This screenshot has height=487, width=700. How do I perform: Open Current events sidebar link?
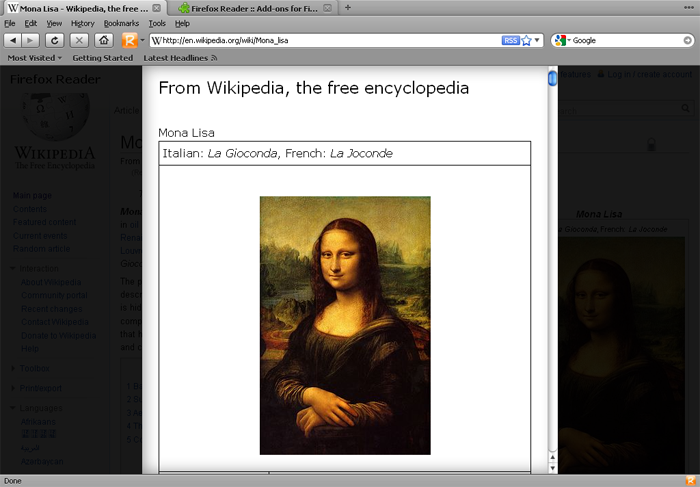[x=40, y=236]
